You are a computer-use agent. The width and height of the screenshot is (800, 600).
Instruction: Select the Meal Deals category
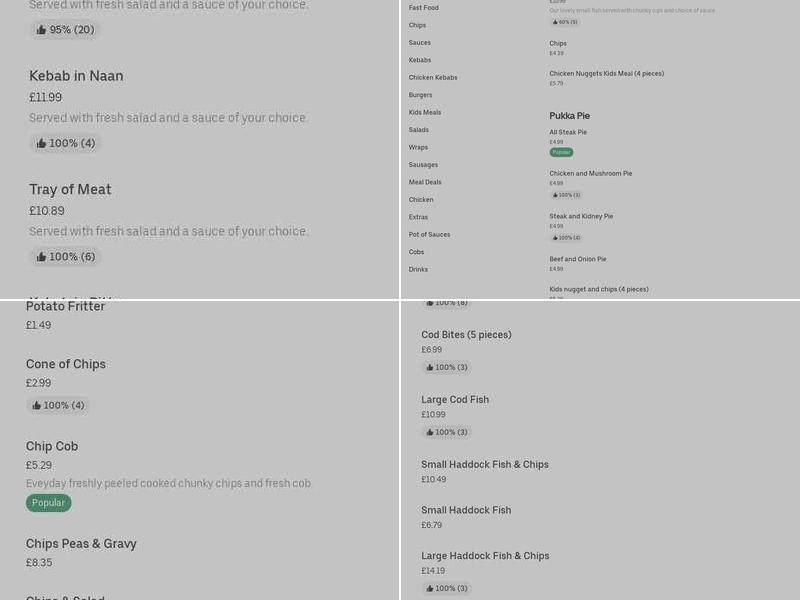pos(425,182)
